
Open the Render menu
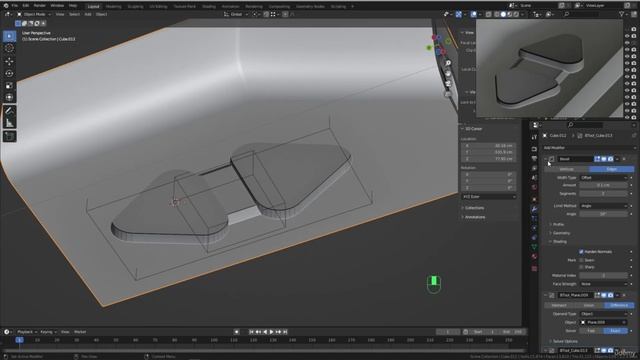point(40,6)
